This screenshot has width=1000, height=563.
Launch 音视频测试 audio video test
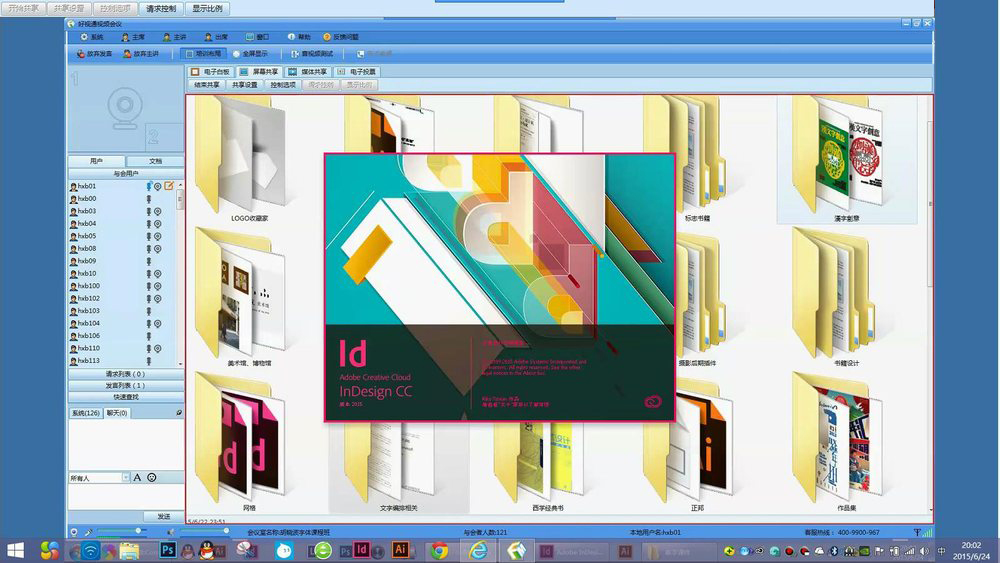point(312,54)
